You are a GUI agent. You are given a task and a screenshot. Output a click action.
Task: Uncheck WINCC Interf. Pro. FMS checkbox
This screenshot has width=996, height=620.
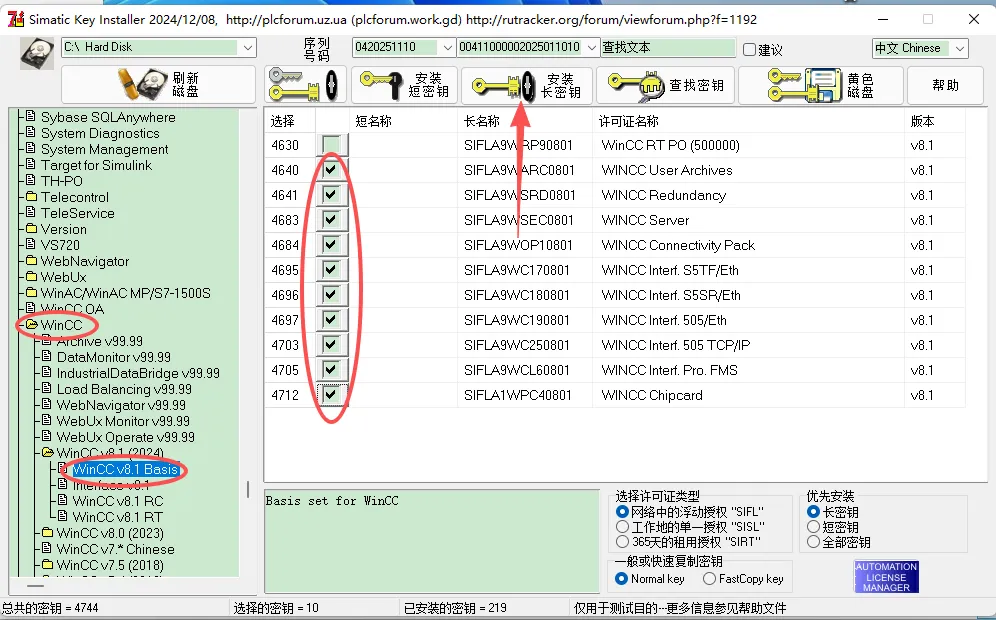(x=331, y=370)
